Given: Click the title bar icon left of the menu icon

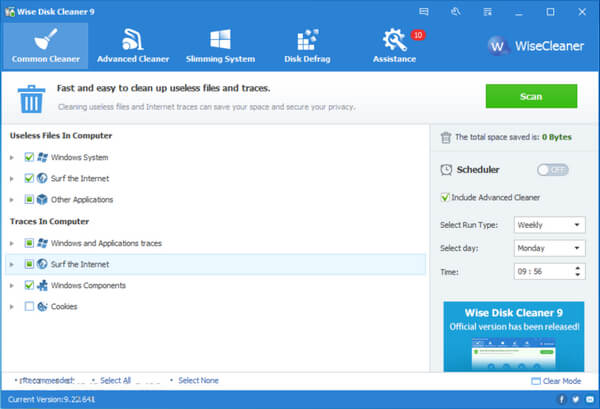Looking at the screenshot, I should tap(455, 12).
